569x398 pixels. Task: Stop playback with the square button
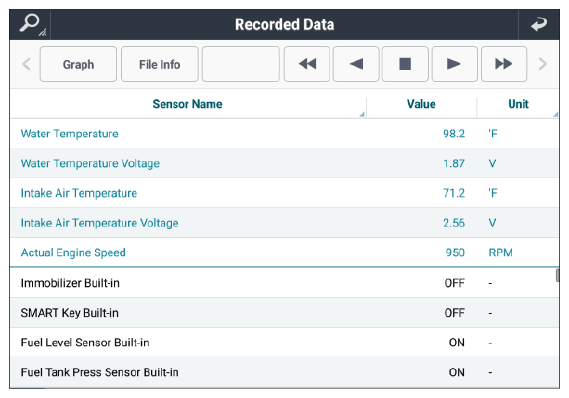(x=405, y=64)
